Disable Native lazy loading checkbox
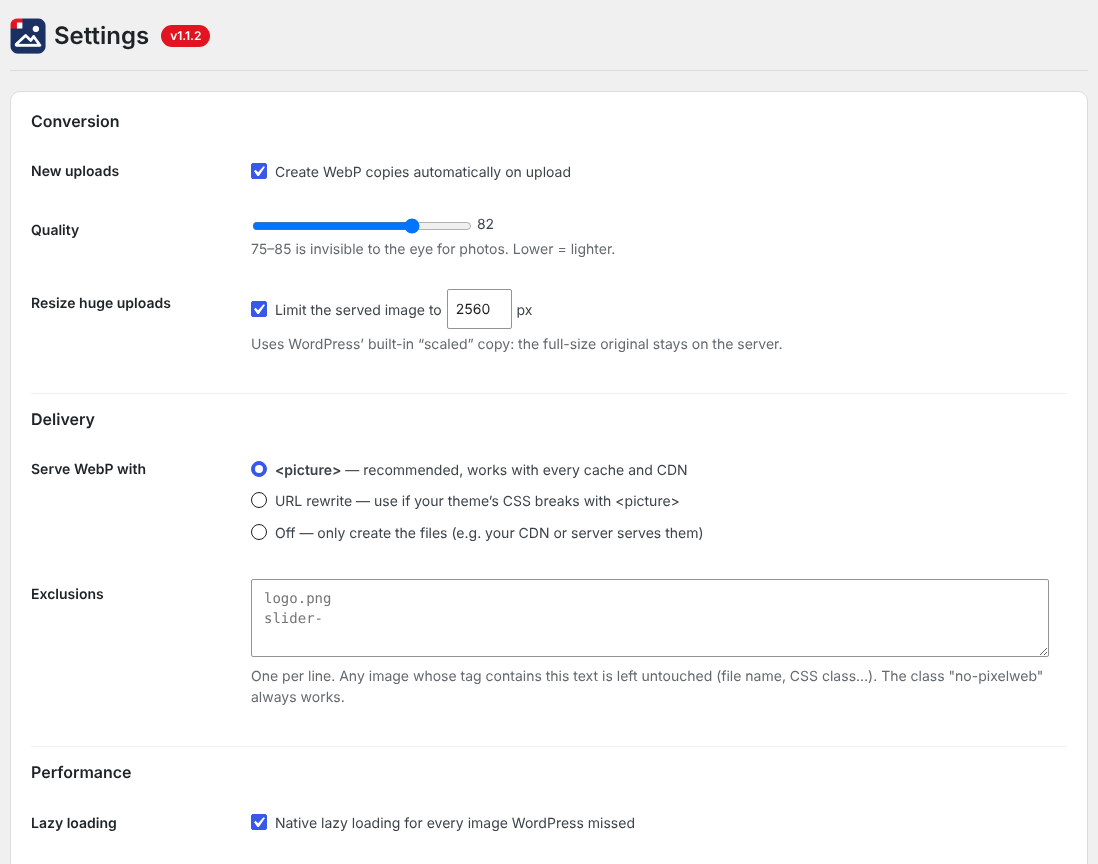1098x864 pixels. [259, 823]
